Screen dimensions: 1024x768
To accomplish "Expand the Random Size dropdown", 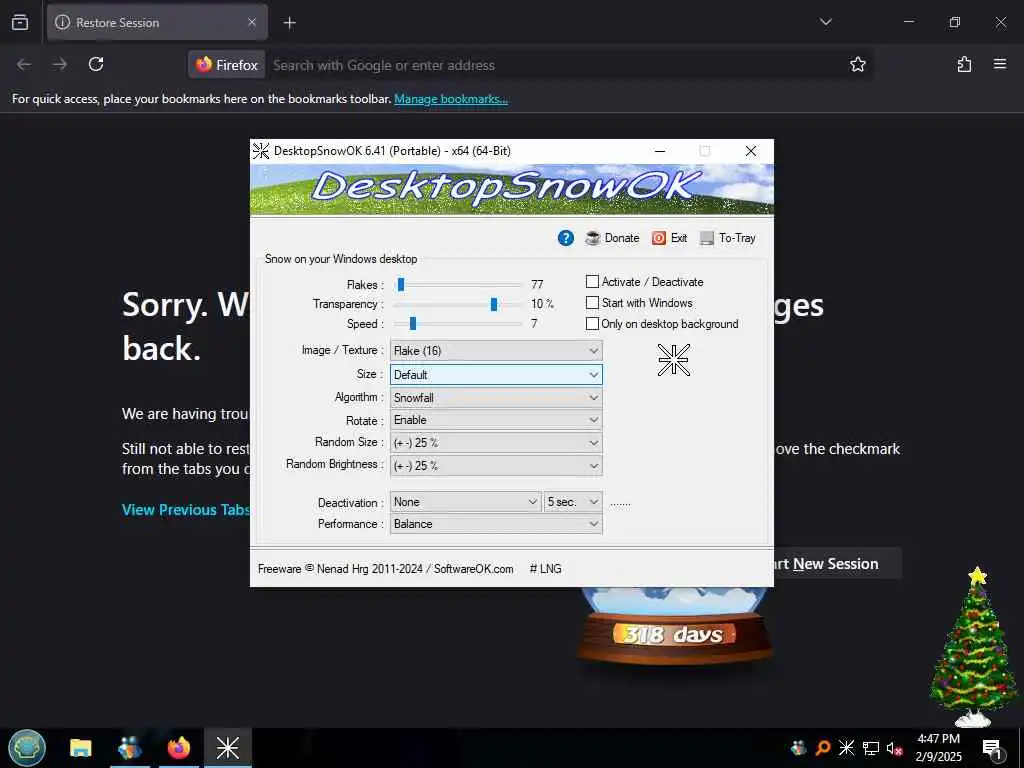I will tap(496, 443).
